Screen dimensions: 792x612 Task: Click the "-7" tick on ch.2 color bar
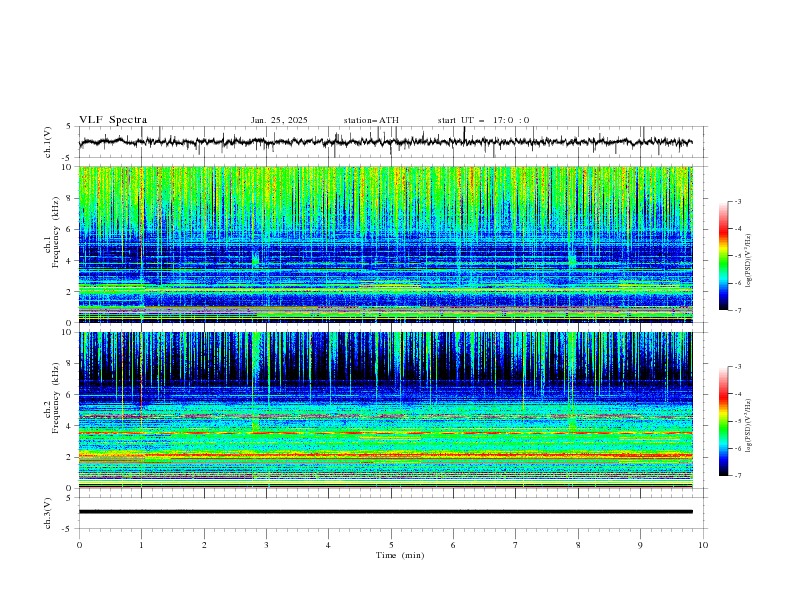[x=737, y=476]
